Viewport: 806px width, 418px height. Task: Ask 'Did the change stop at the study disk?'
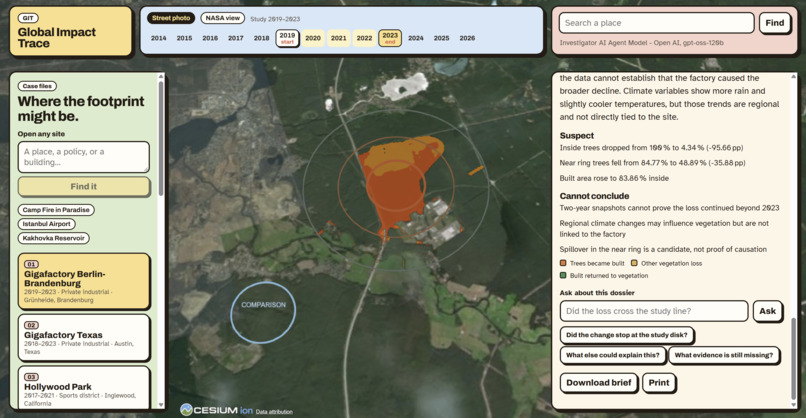coord(627,335)
